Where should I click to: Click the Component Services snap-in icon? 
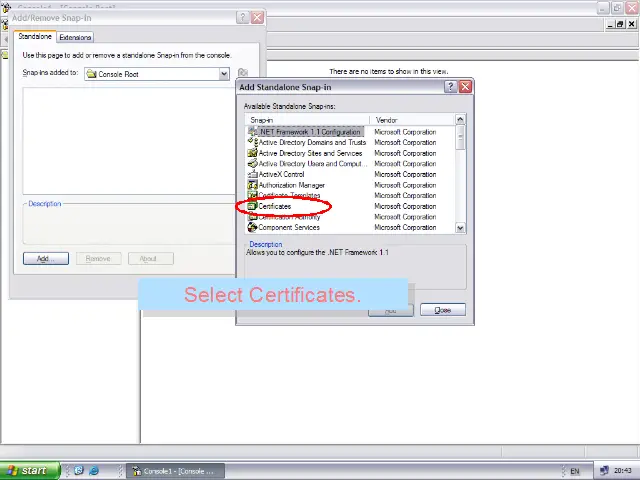click(252, 227)
